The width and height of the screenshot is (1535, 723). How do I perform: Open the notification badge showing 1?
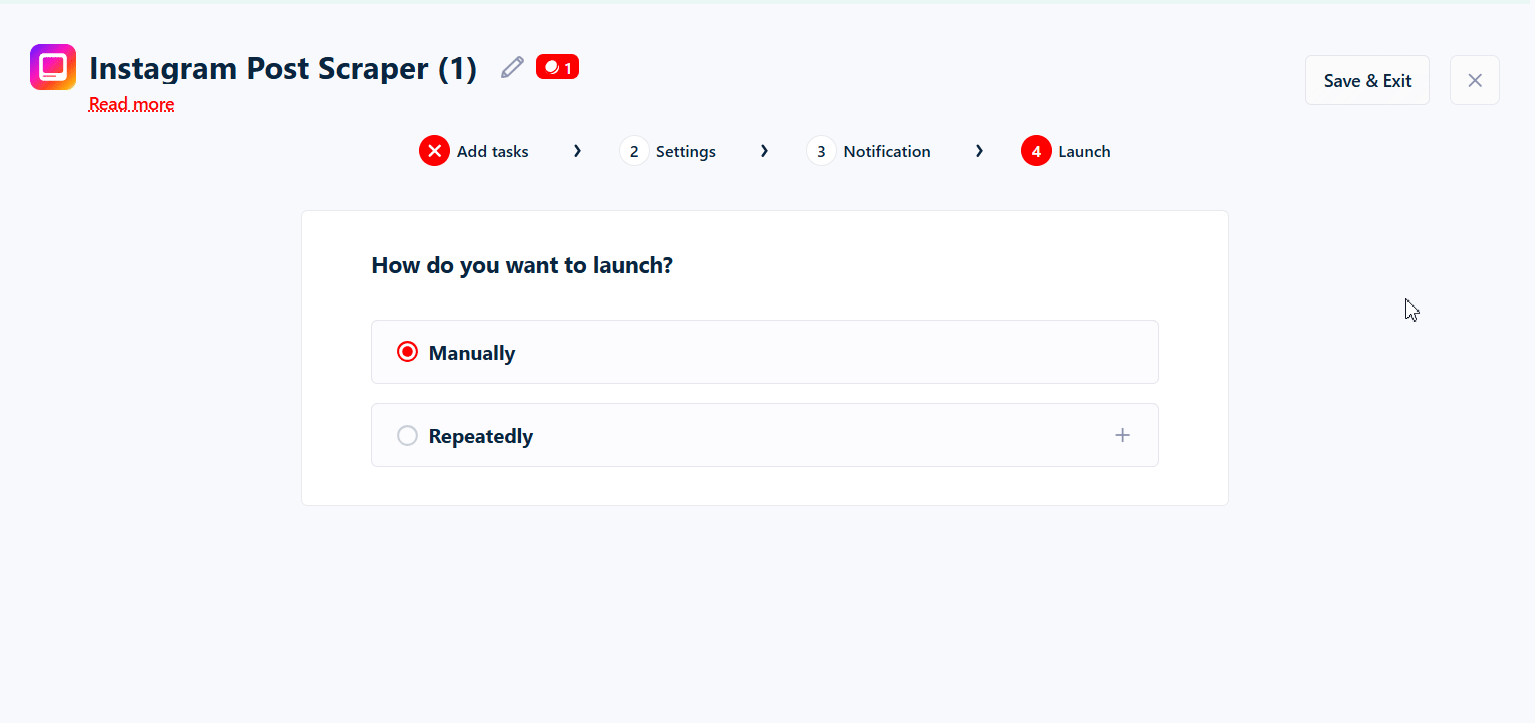coord(556,66)
